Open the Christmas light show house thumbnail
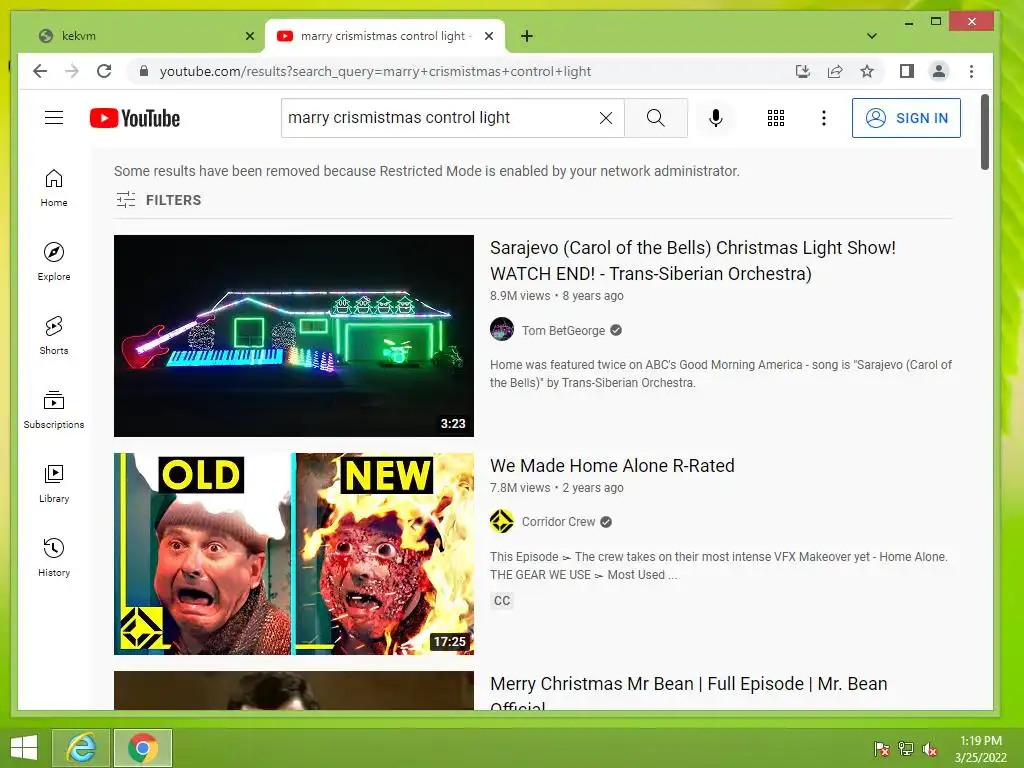1024x768 pixels. (x=294, y=336)
